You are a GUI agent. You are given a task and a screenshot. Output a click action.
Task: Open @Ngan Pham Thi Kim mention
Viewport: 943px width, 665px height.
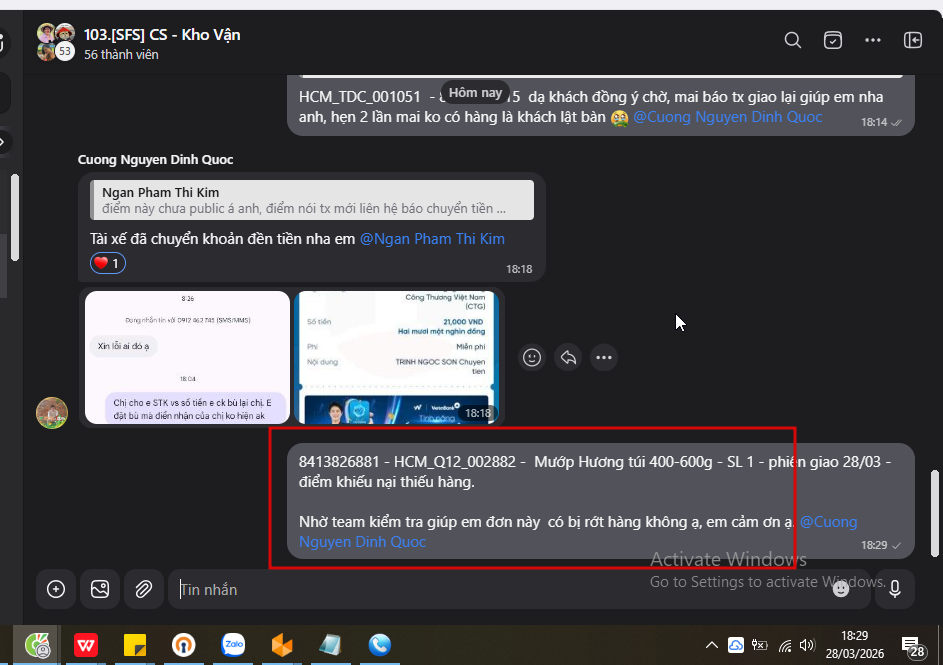(x=432, y=239)
